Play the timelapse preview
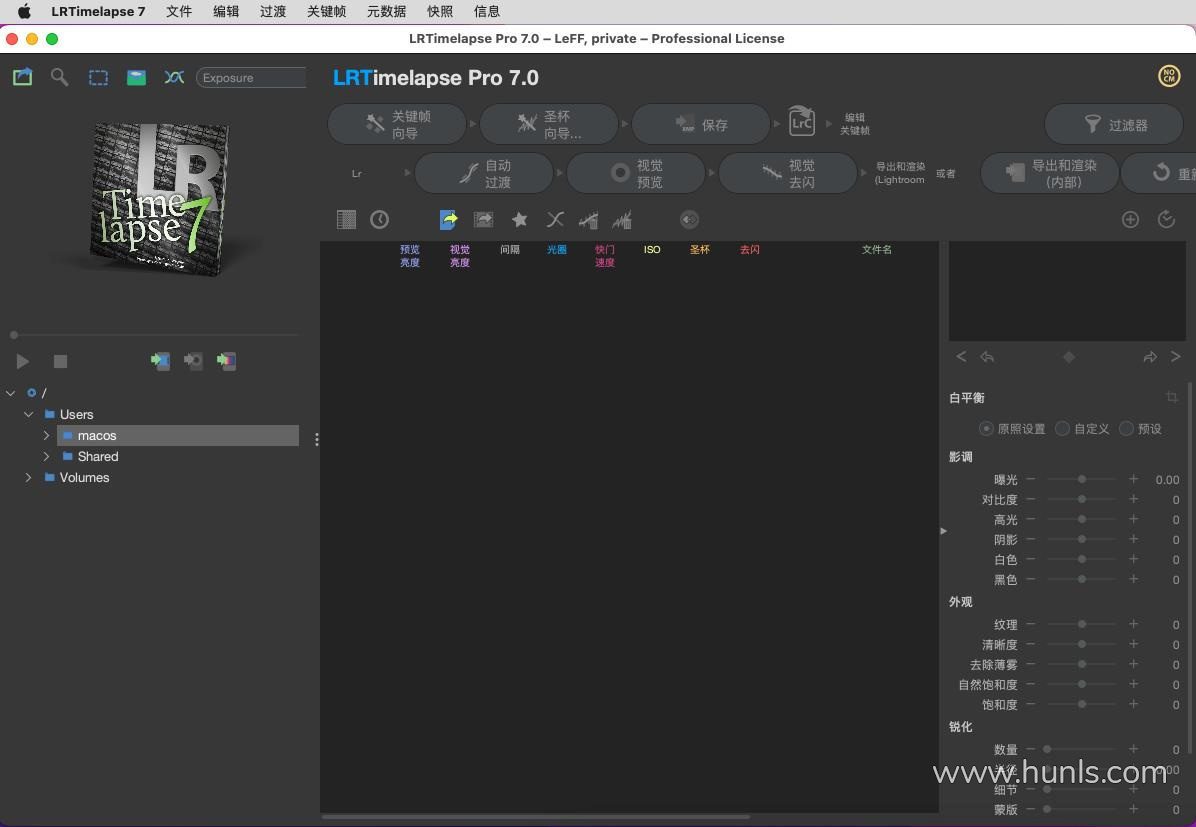Image resolution: width=1196 pixels, height=827 pixels. 23,362
